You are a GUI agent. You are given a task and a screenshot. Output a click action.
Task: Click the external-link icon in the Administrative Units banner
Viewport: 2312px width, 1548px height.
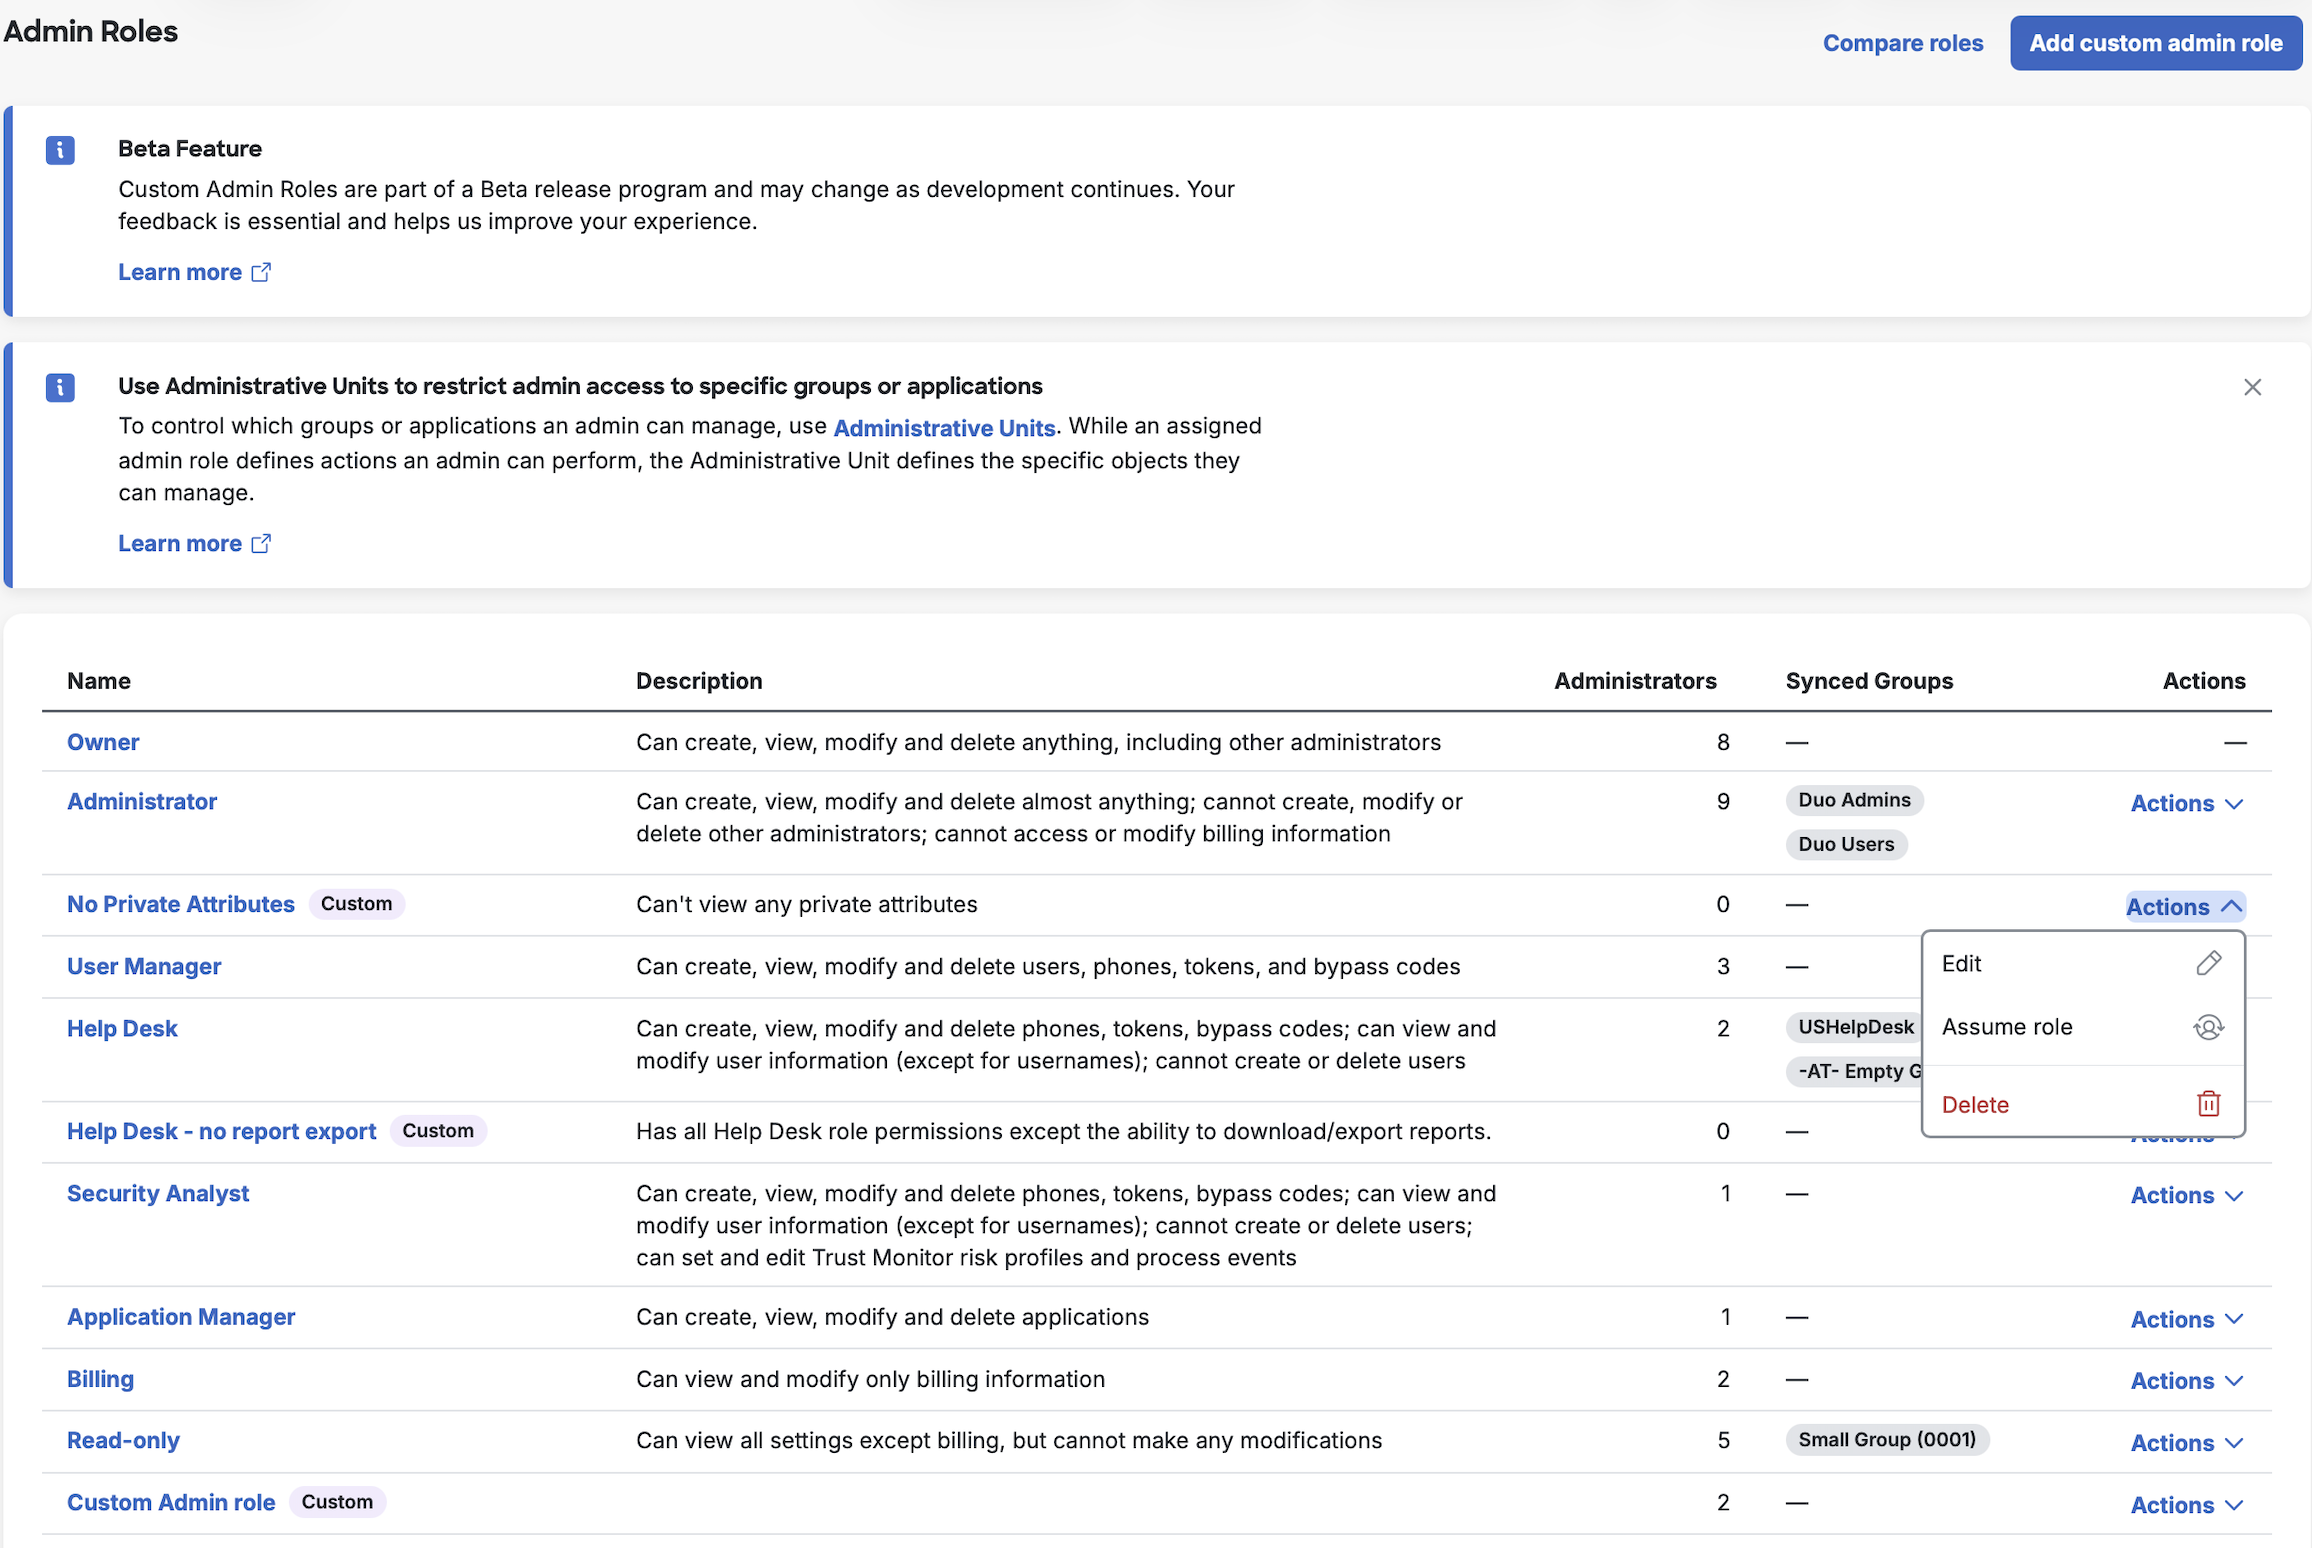tap(261, 543)
